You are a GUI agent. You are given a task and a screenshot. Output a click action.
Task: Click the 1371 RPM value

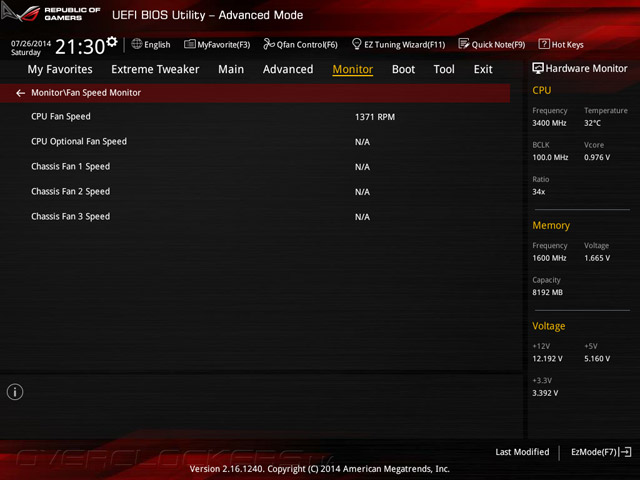click(375, 117)
